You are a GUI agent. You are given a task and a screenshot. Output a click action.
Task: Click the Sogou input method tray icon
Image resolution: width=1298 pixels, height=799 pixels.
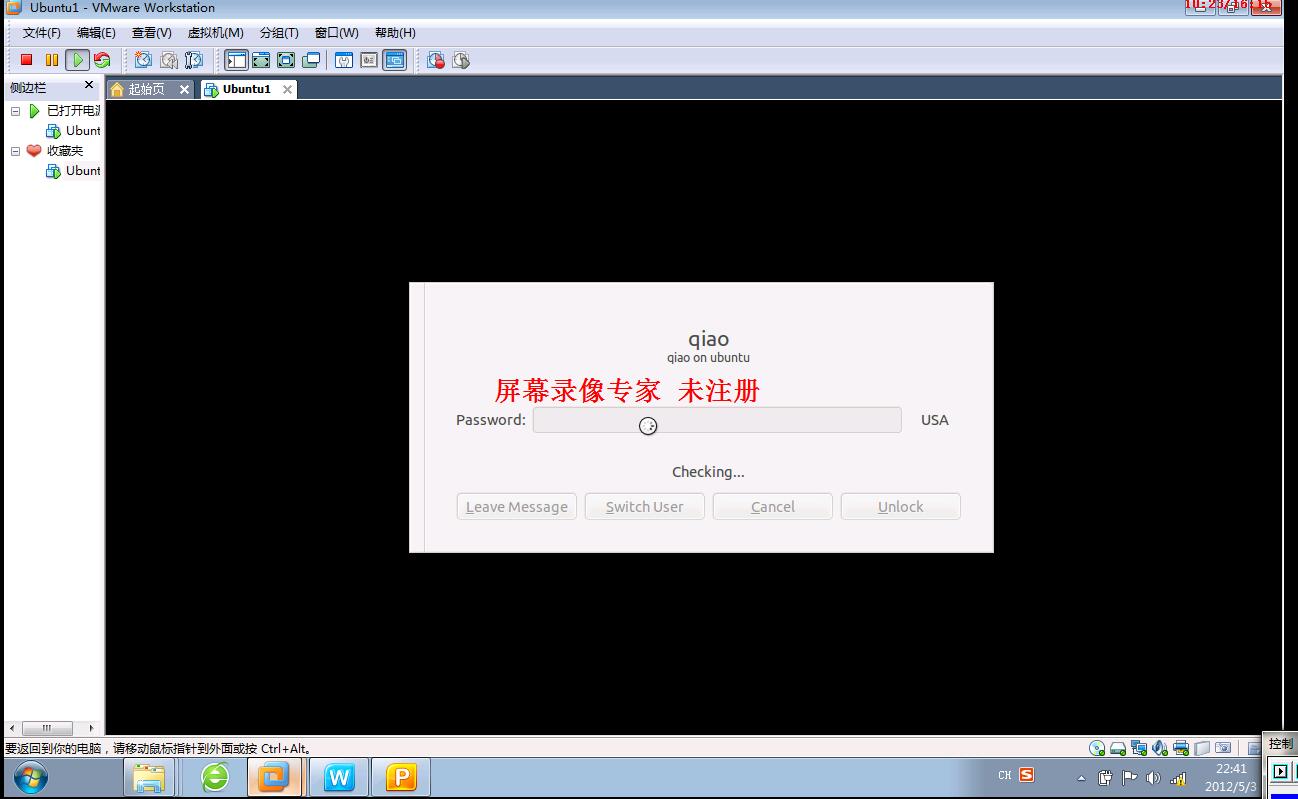pyautogui.click(x=1026, y=775)
